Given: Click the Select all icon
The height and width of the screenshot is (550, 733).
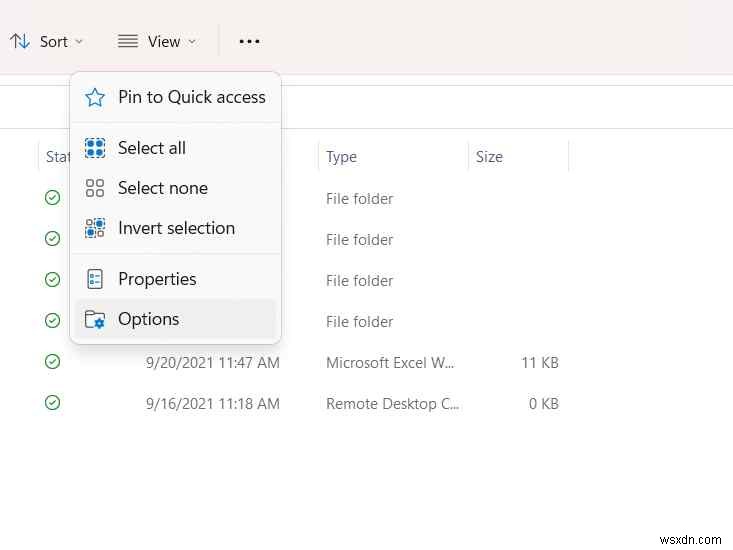Looking at the screenshot, I should (x=95, y=148).
